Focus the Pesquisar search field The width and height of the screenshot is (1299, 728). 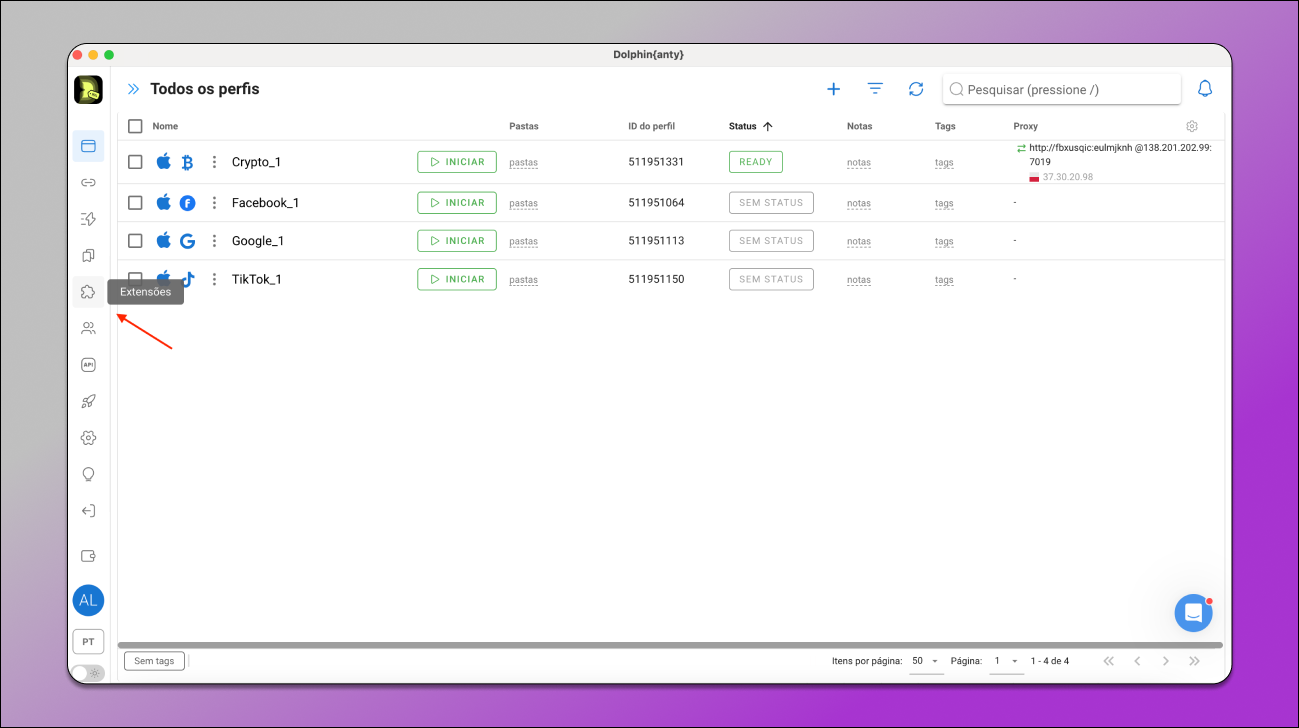pos(1062,89)
